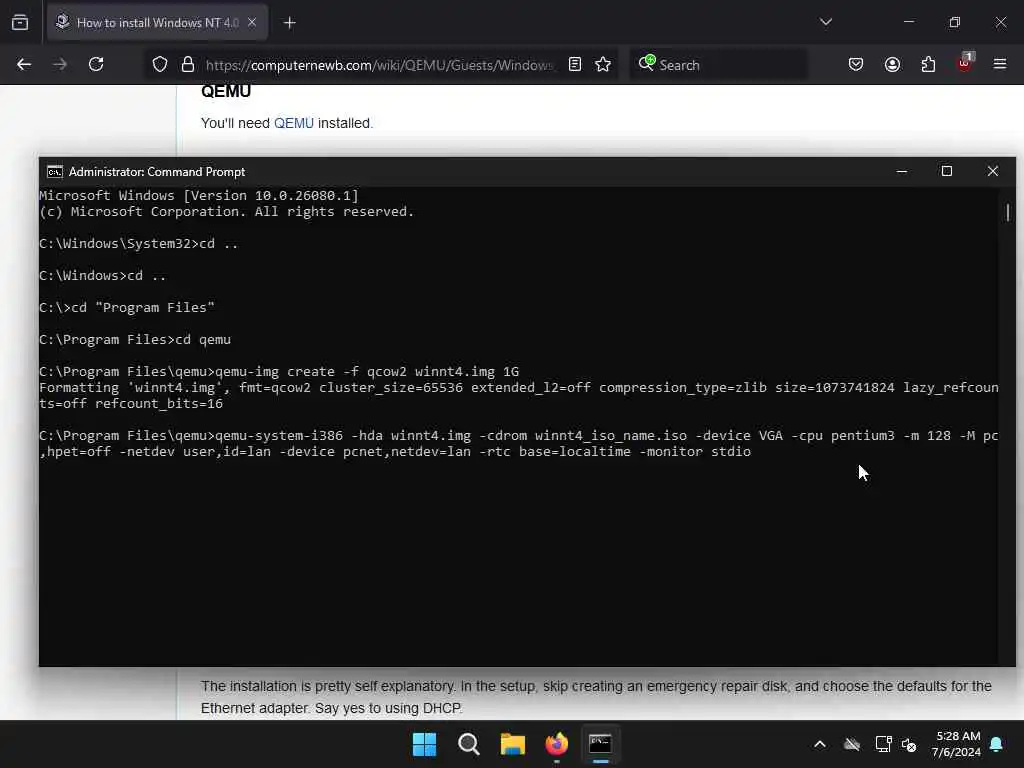Open the Pocket save icon in toolbar
This screenshot has width=1024, height=768.
(x=856, y=64)
